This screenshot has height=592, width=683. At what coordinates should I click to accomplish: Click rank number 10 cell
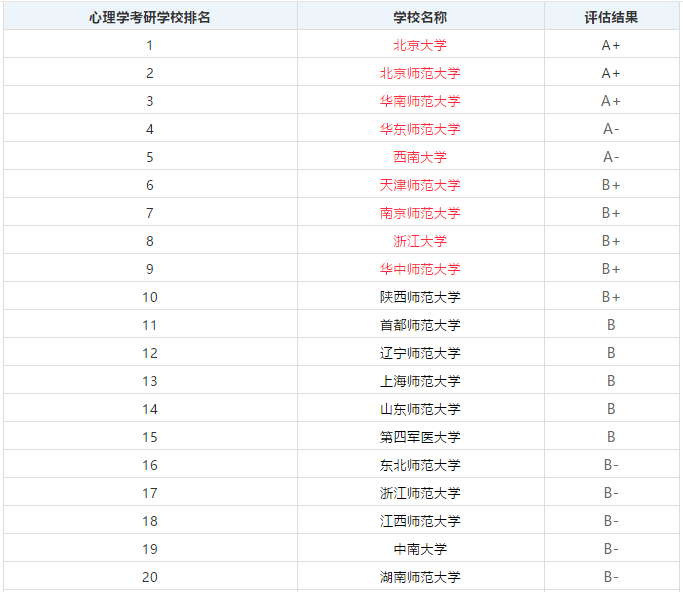[x=150, y=297]
